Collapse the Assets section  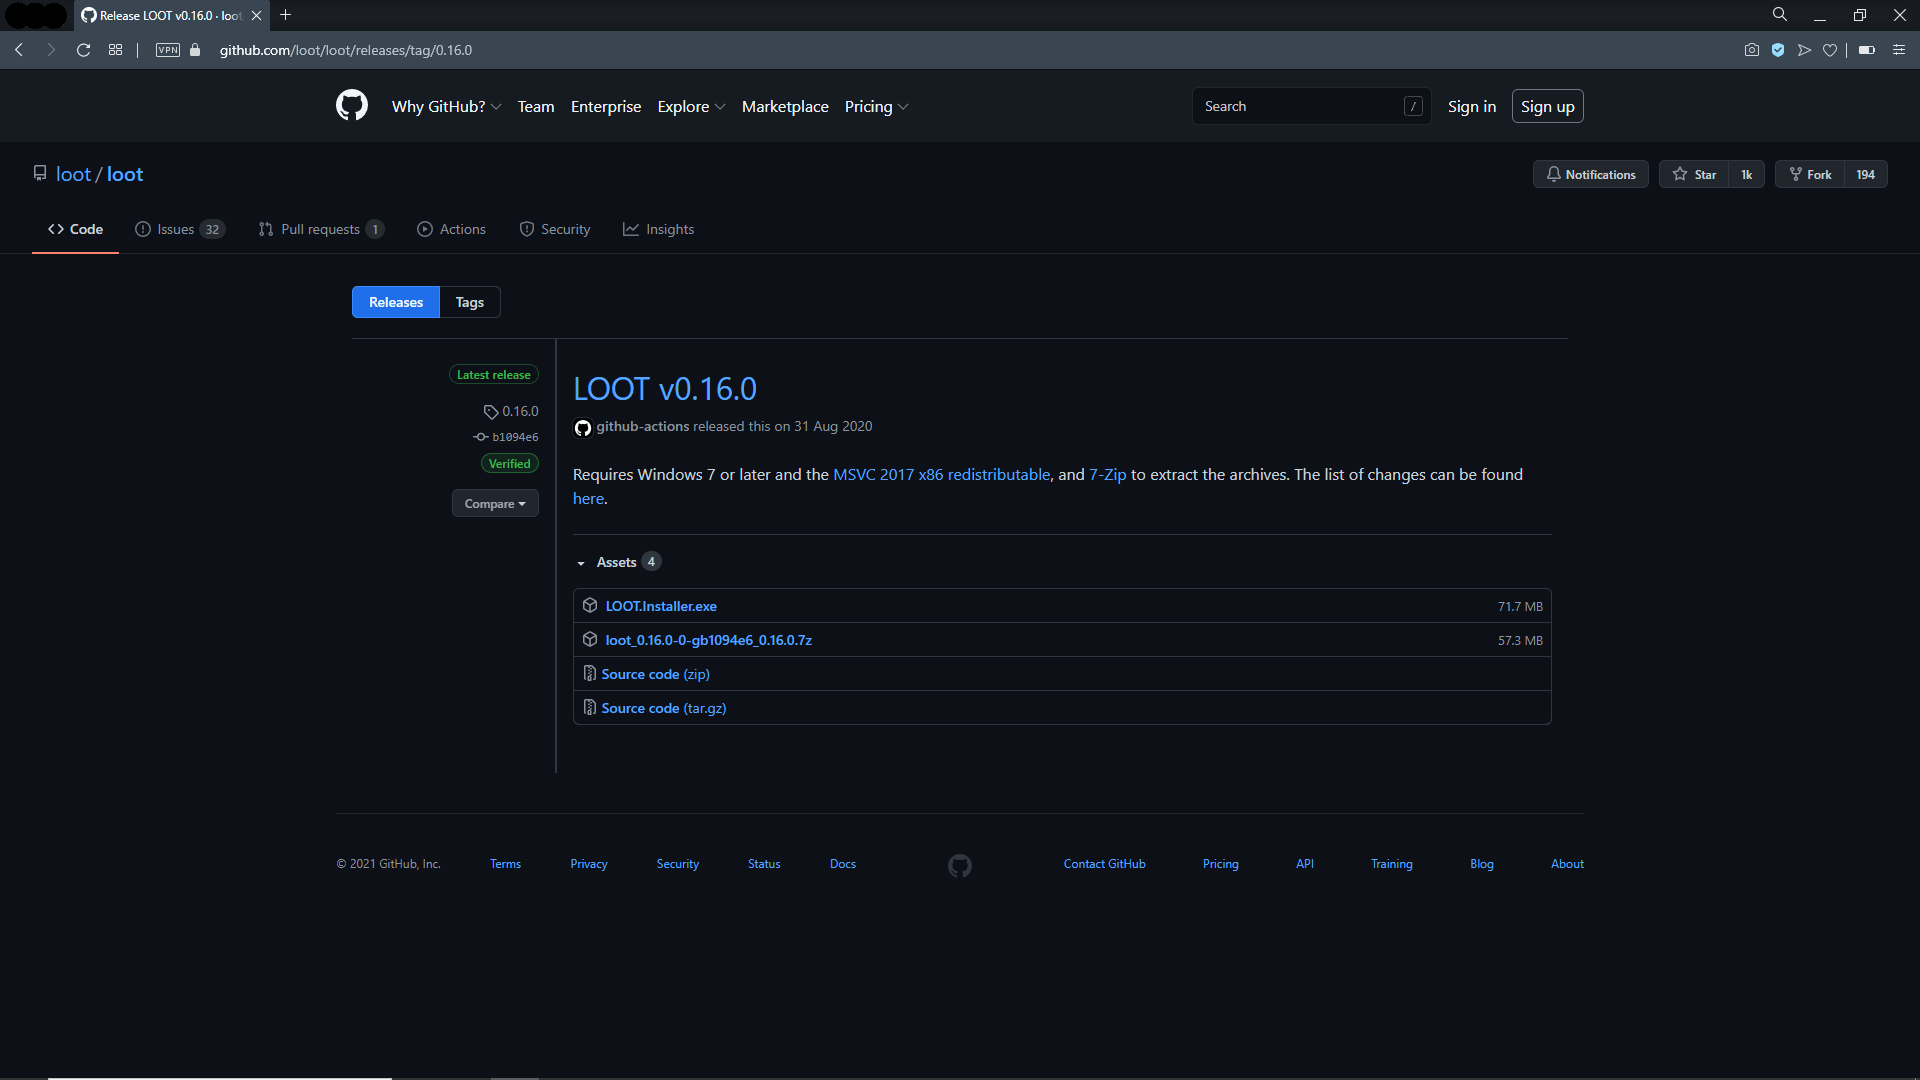[x=617, y=562]
